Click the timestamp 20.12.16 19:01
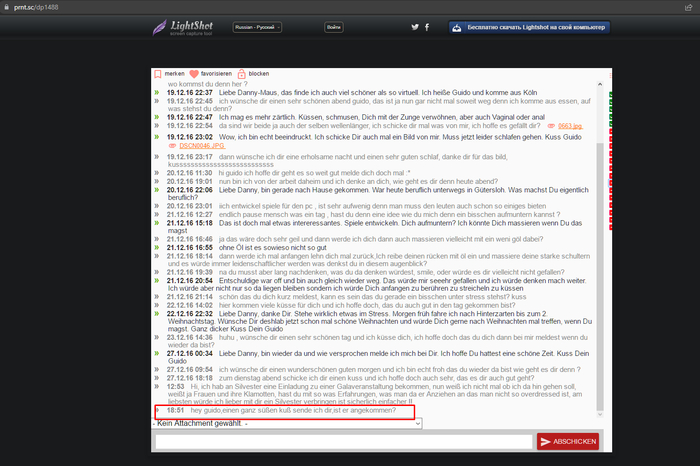The height and width of the screenshot is (466, 700). (190, 181)
